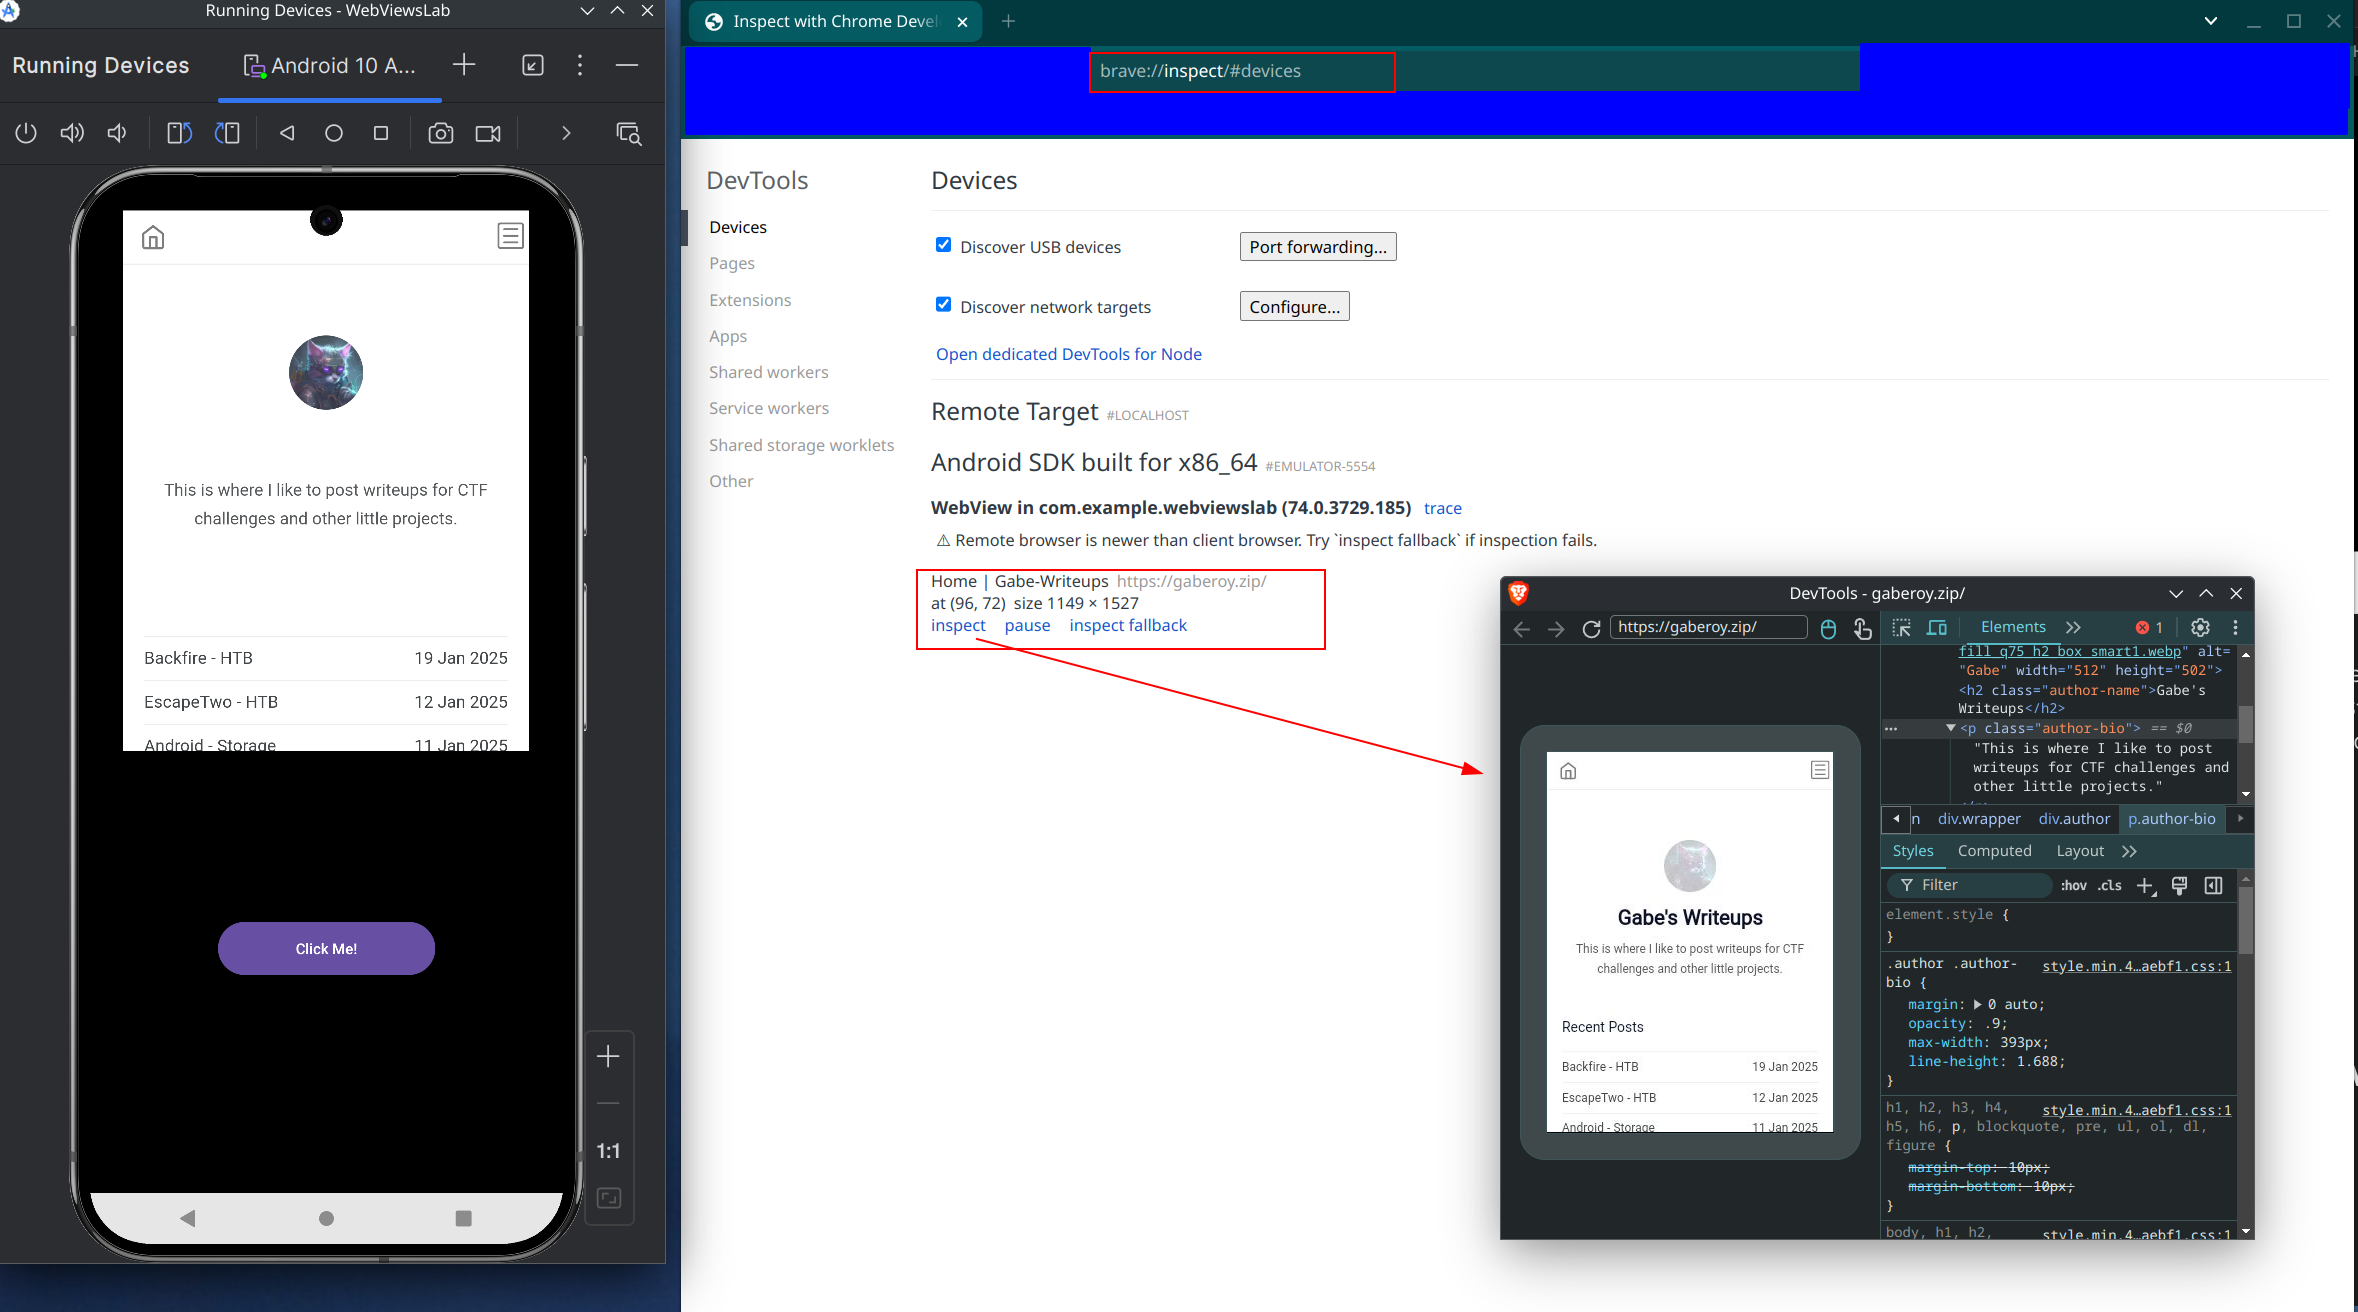Click the red error count badge in DevTools
Viewport: 2358px width, 1312px height.
[2149, 627]
